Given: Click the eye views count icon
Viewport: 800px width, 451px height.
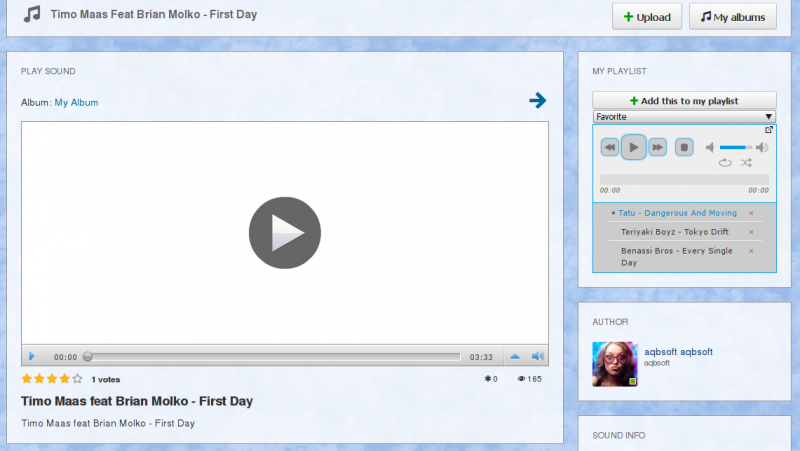Looking at the screenshot, I should tap(521, 379).
